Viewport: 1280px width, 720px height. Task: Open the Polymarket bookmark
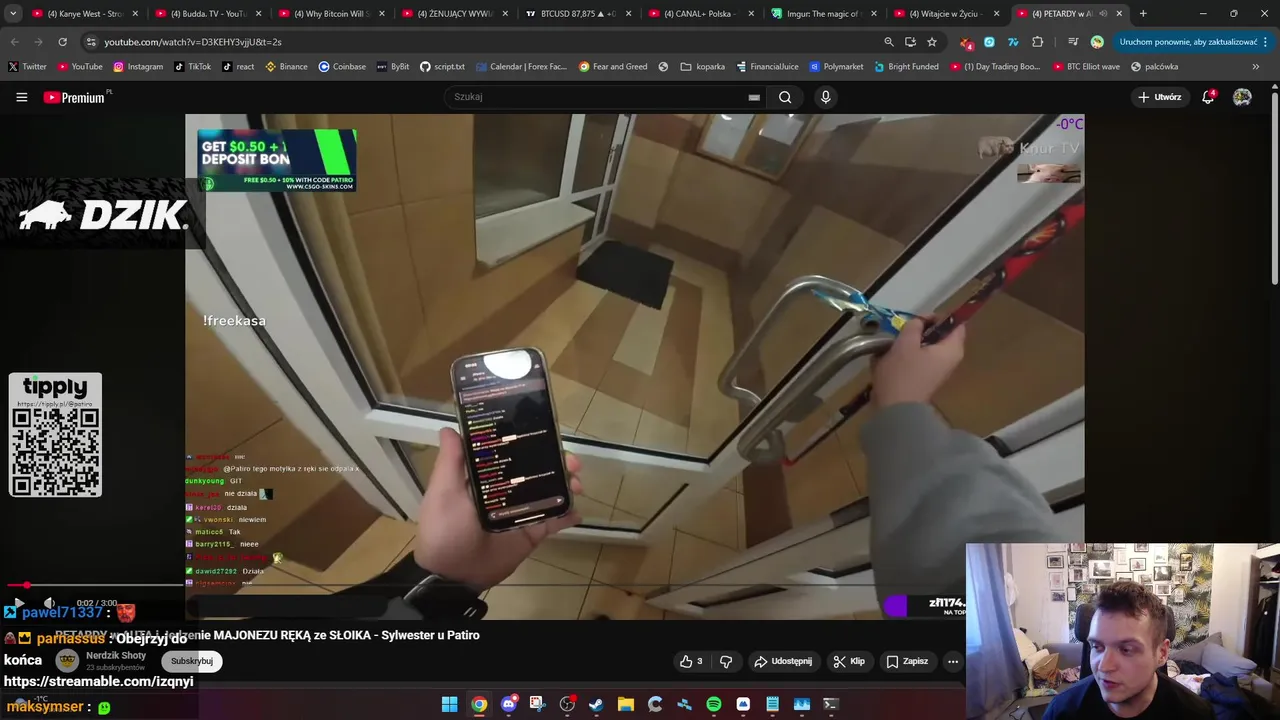click(836, 67)
